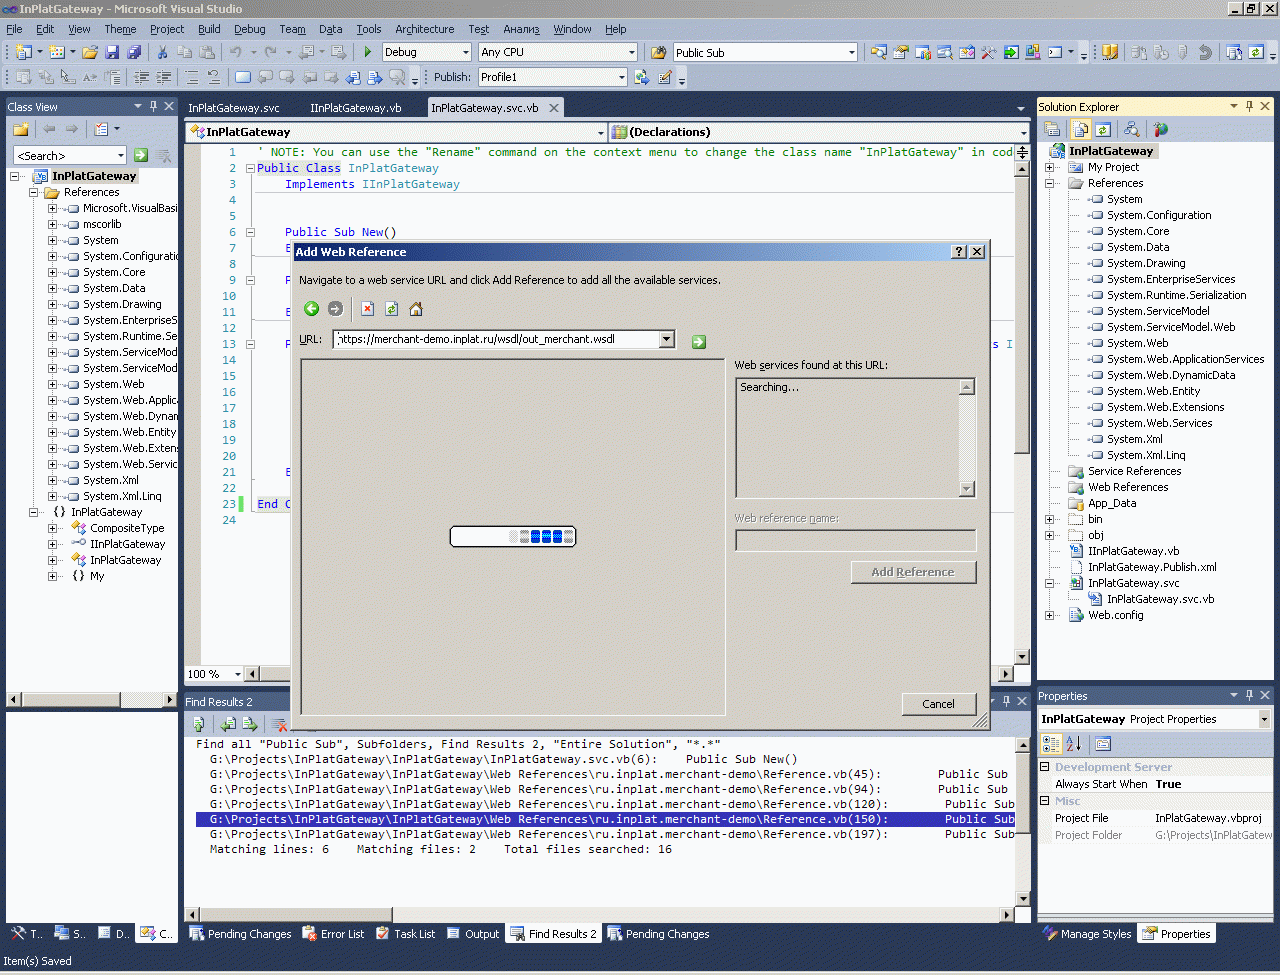This screenshot has width=1280, height=975.
Task: Click the Comment selected lines icon
Action: pos(191,77)
